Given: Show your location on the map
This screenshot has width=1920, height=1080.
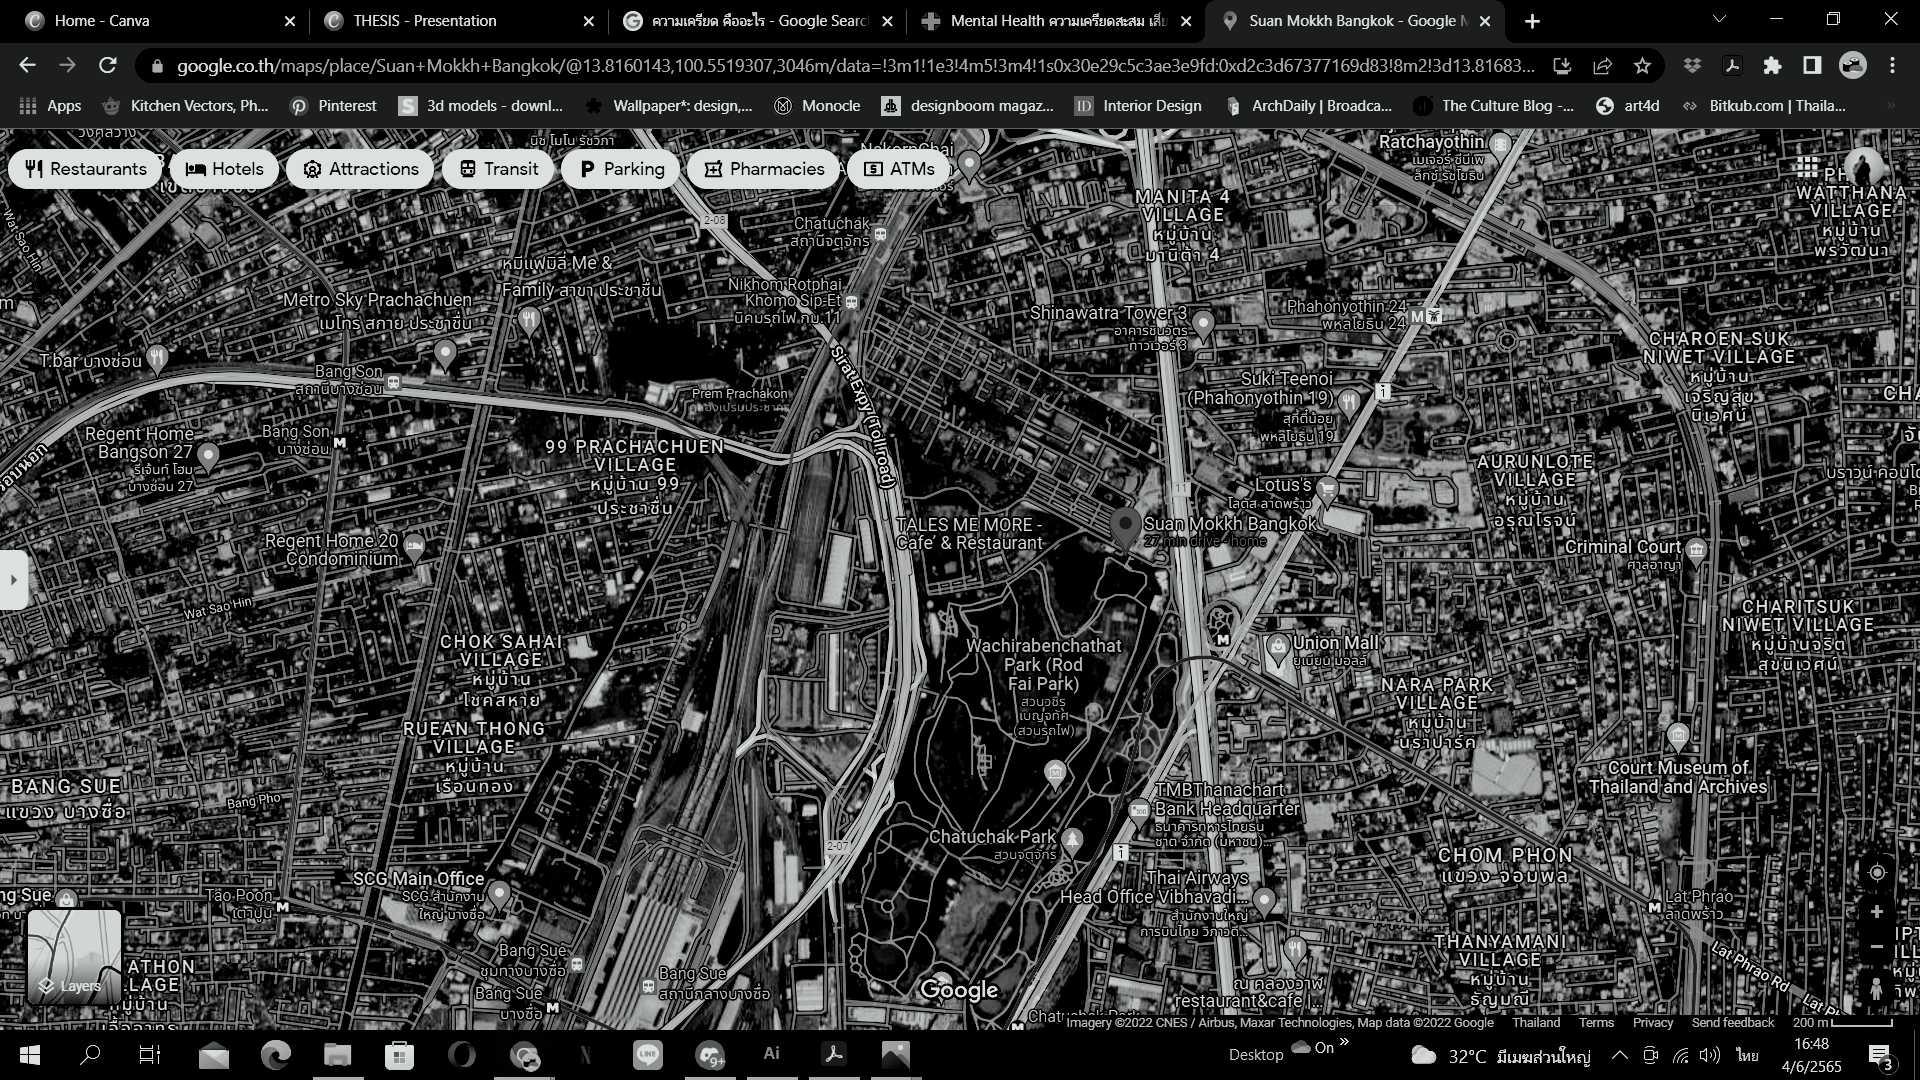Looking at the screenshot, I should 1876,872.
